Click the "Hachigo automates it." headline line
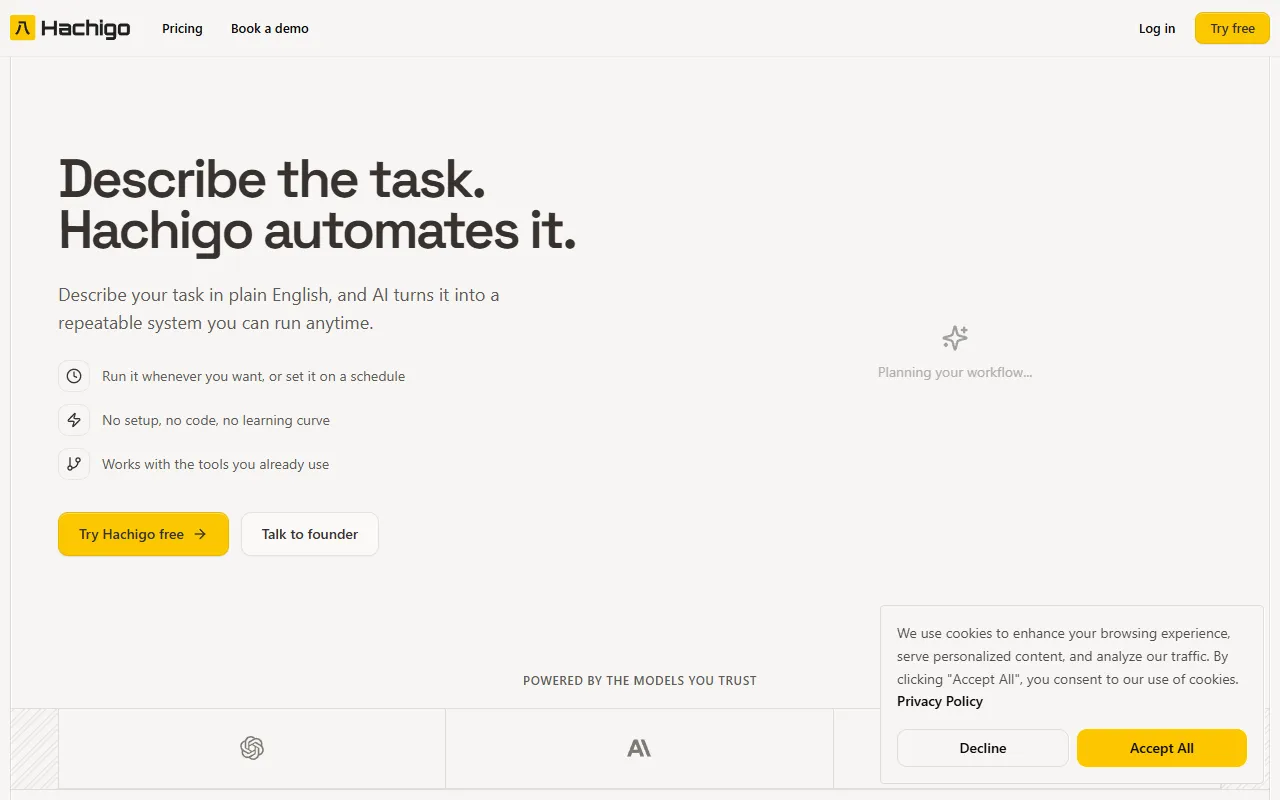Screen dimensions: 1280x800 click(318, 231)
